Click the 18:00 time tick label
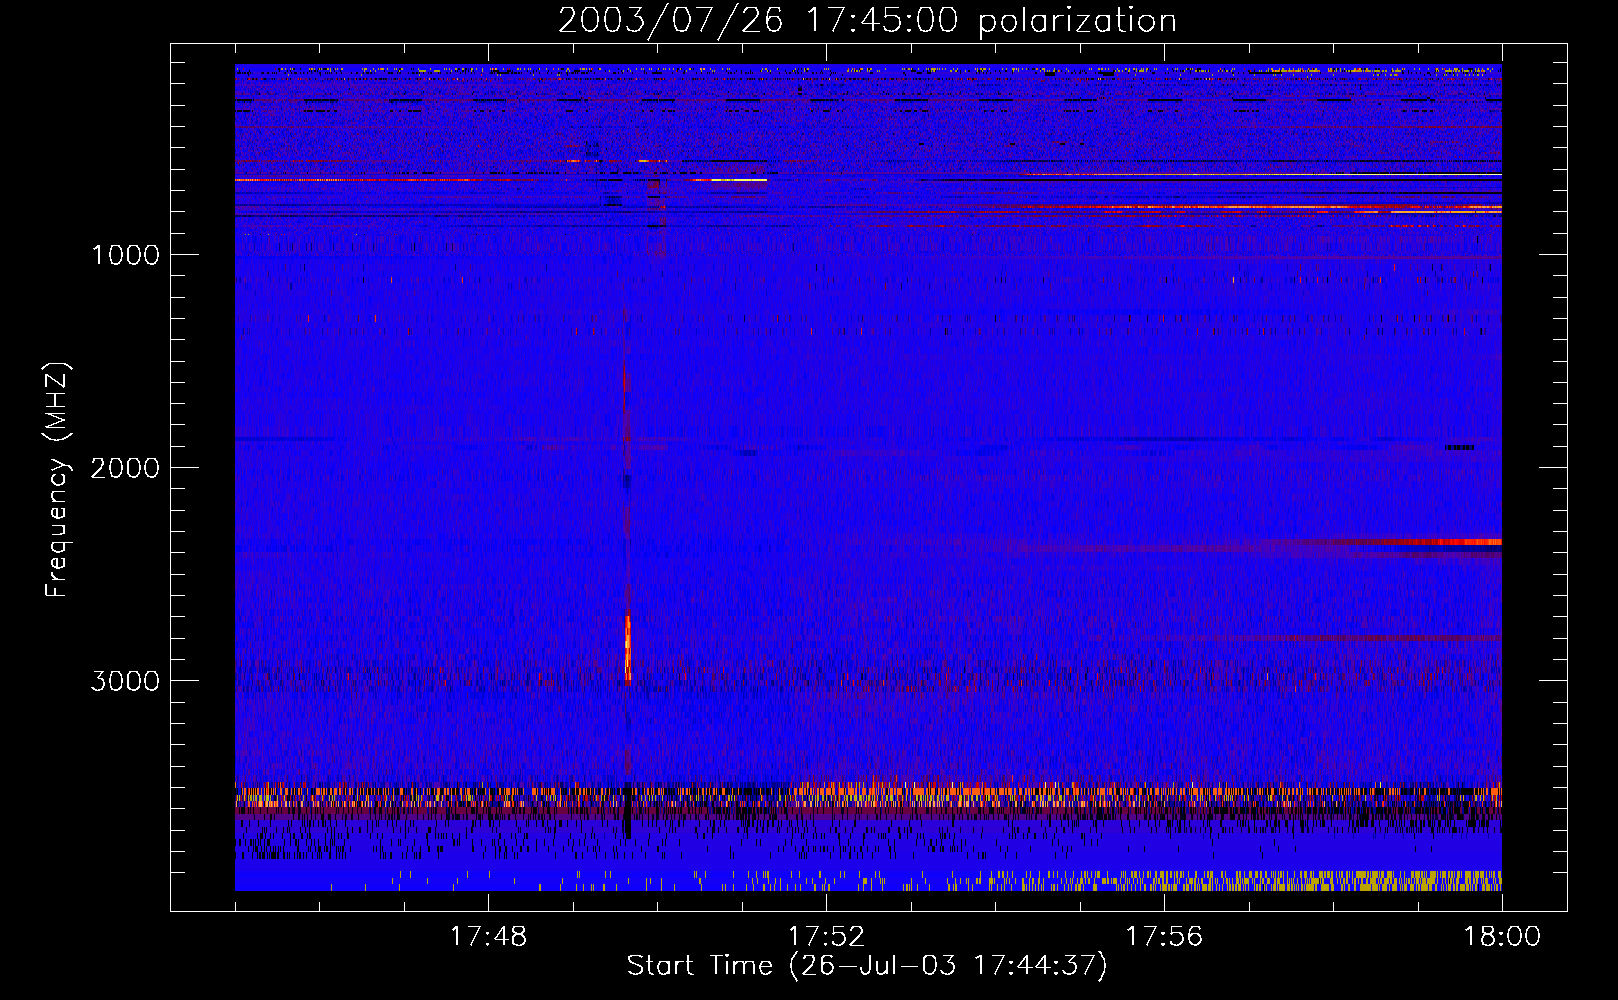The height and width of the screenshot is (1000, 1618). pyautogui.click(x=1502, y=937)
